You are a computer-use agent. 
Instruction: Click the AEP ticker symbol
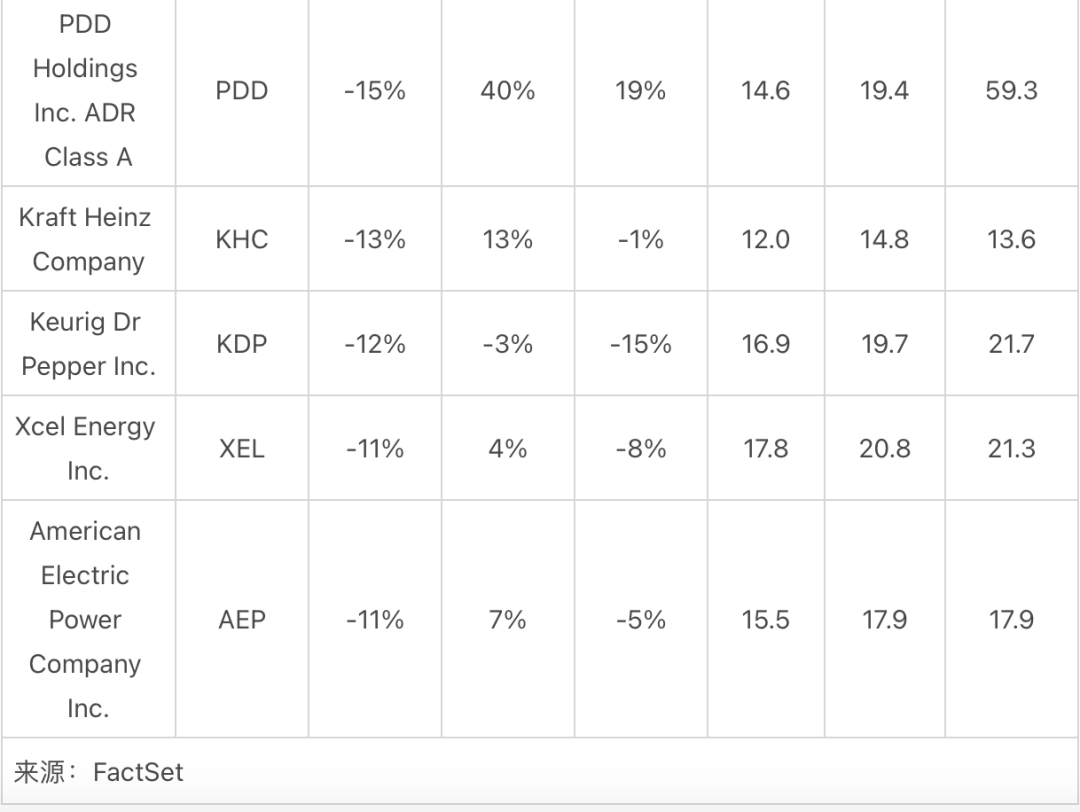242,620
